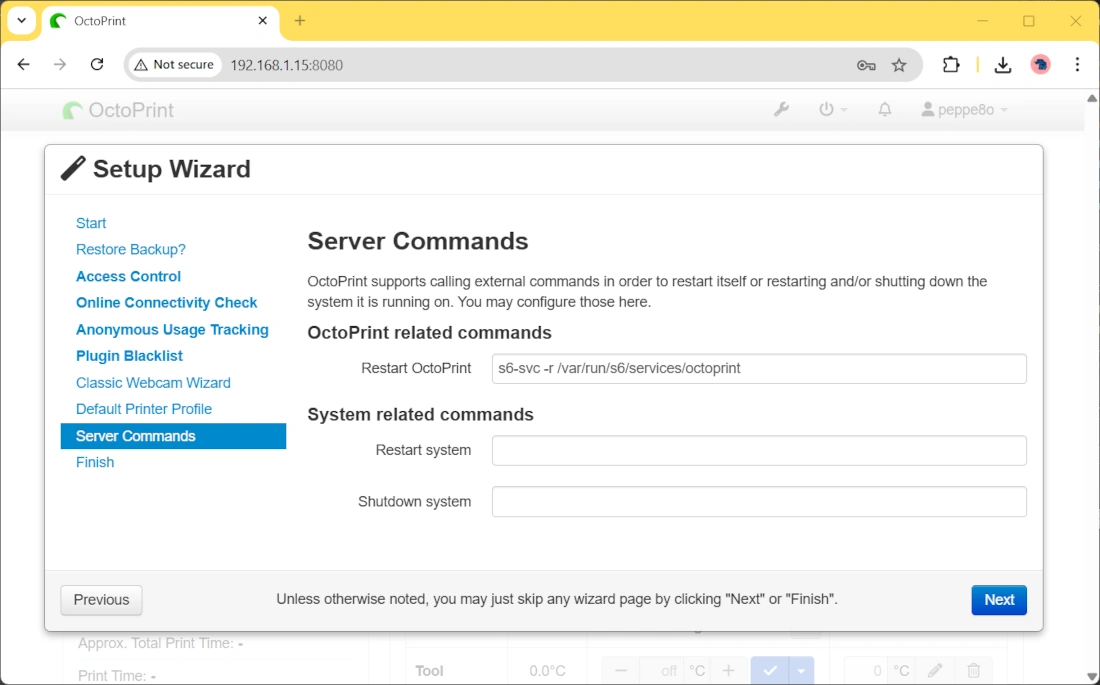The height and width of the screenshot is (685, 1100).
Task: Open the saved passwords key icon
Action: click(x=866, y=65)
